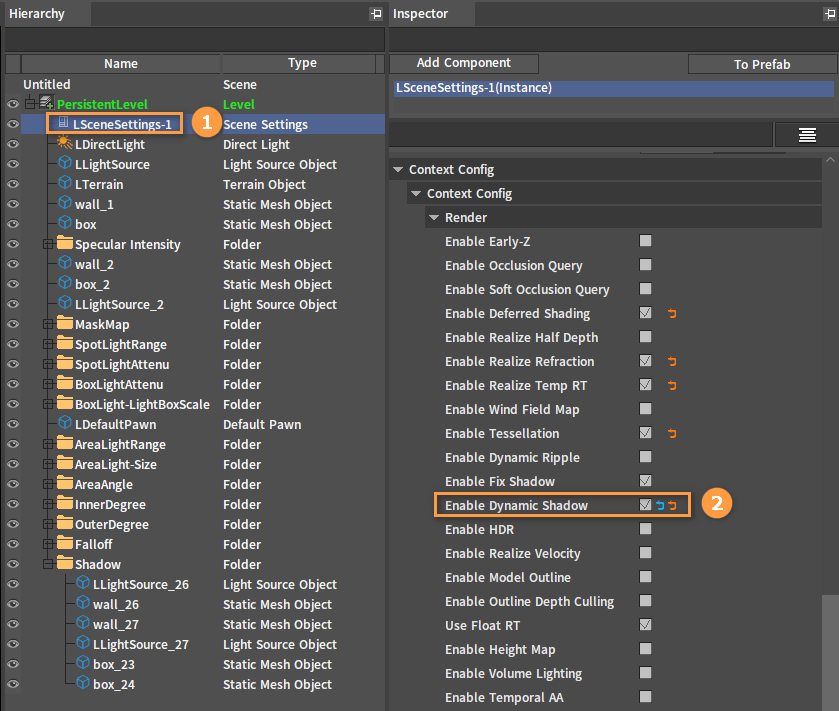Hide the LTerrain object with eye icon
This screenshot has width=839, height=711.
click(x=13, y=184)
